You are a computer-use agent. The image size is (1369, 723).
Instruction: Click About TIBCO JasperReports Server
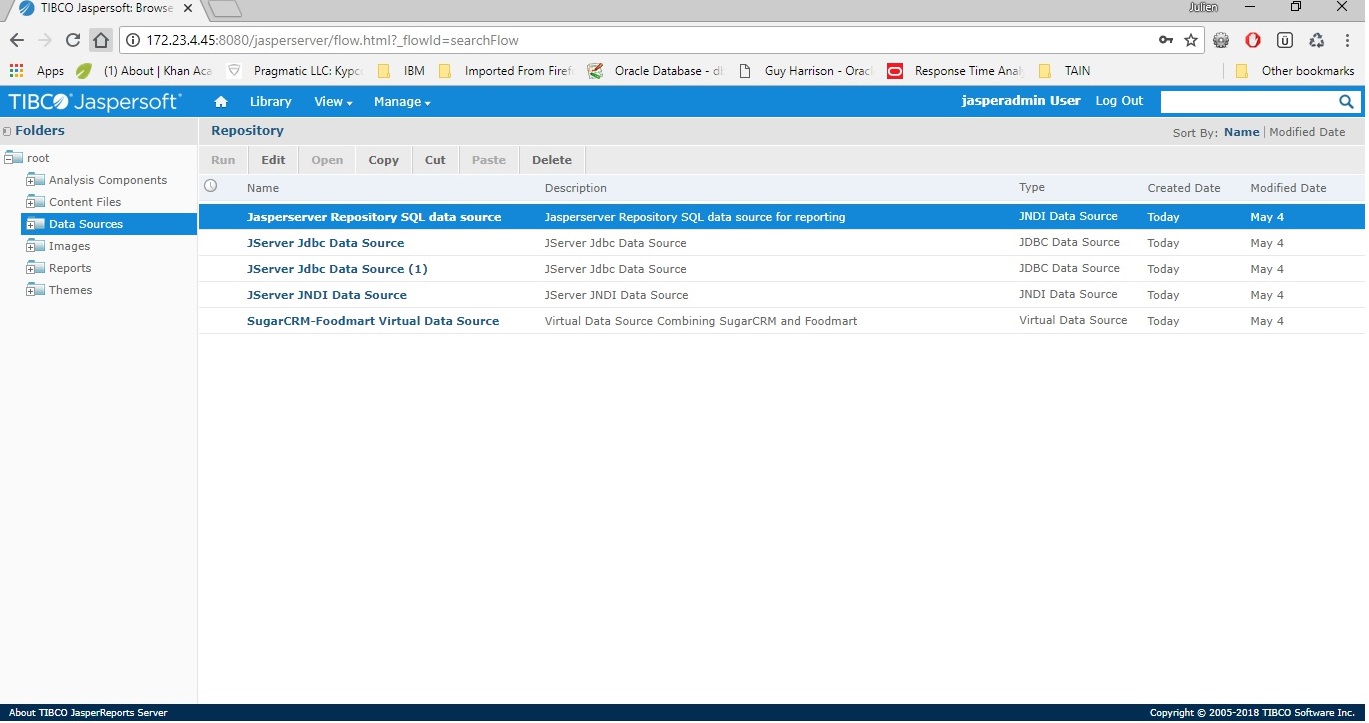click(88, 713)
